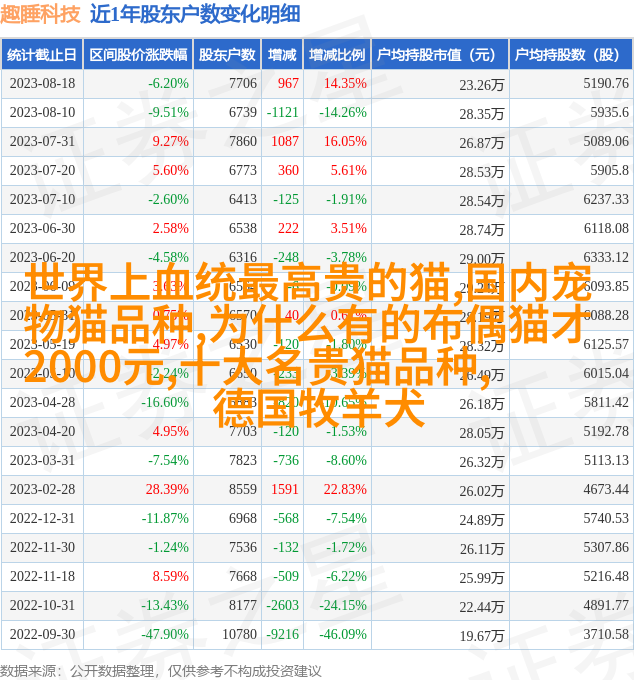This screenshot has height=680, width=634.
Task: Click the 数据来源 disclaimer footer text
Action: tap(160, 671)
